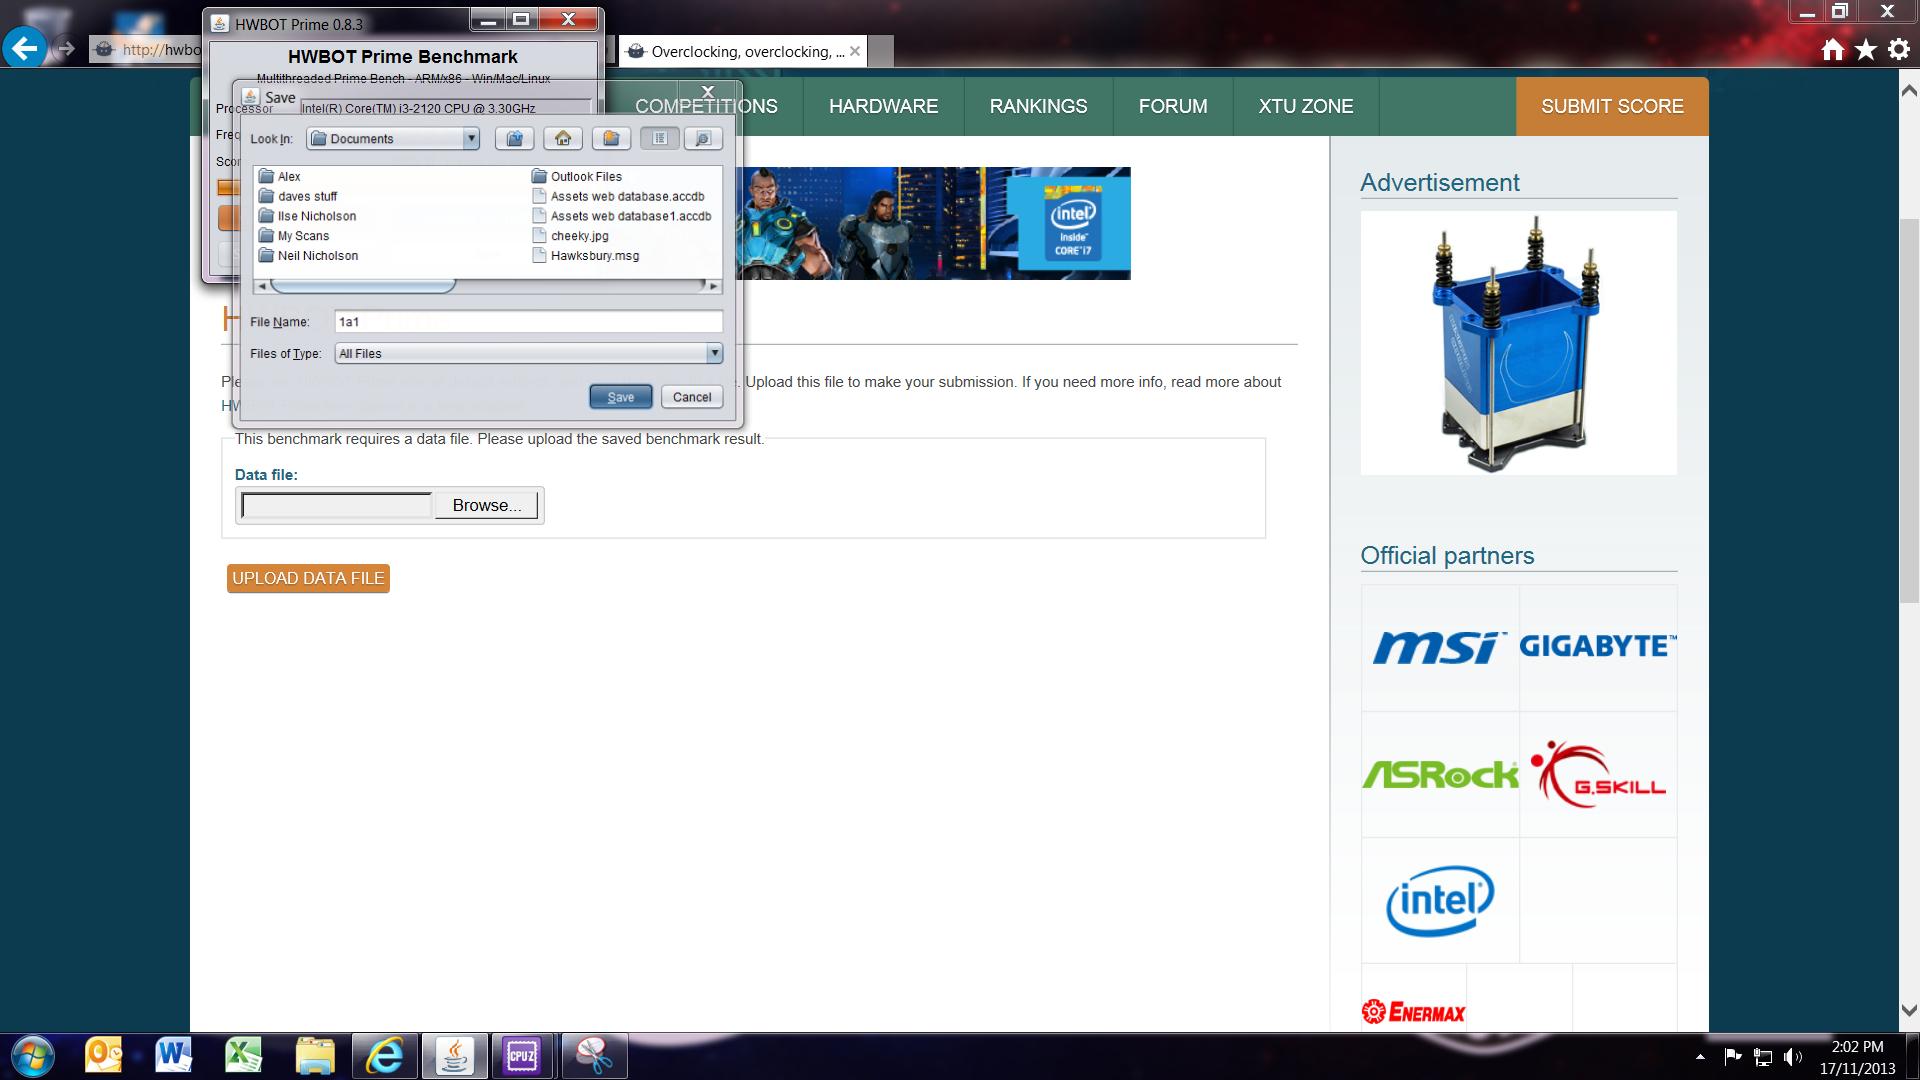Switch to Java app in taskbar
Viewport: 1920px width, 1080px height.
click(455, 1056)
